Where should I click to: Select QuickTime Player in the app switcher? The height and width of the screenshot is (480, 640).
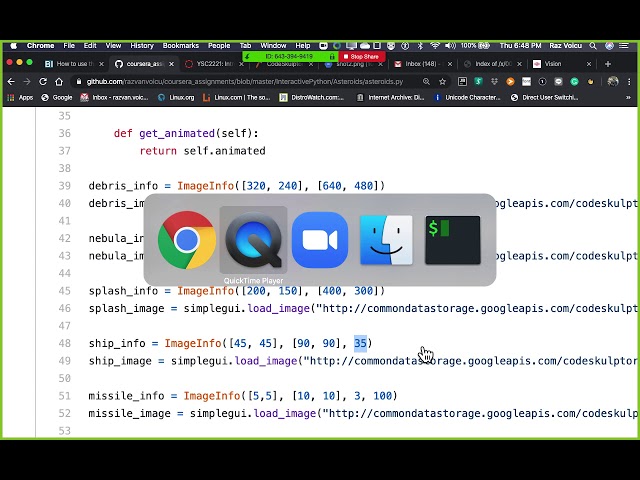[253, 240]
